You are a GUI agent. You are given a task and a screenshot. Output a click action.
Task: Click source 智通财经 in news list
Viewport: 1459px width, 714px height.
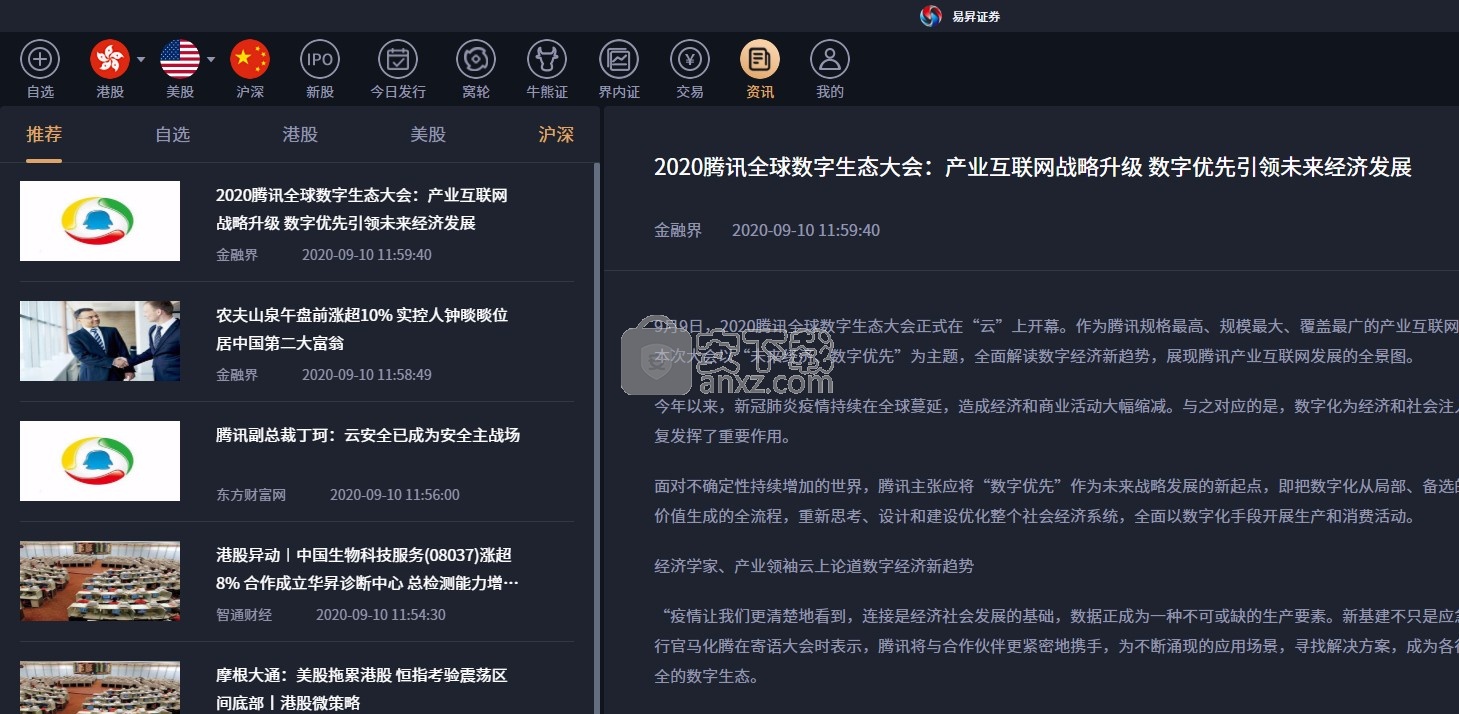[244, 615]
